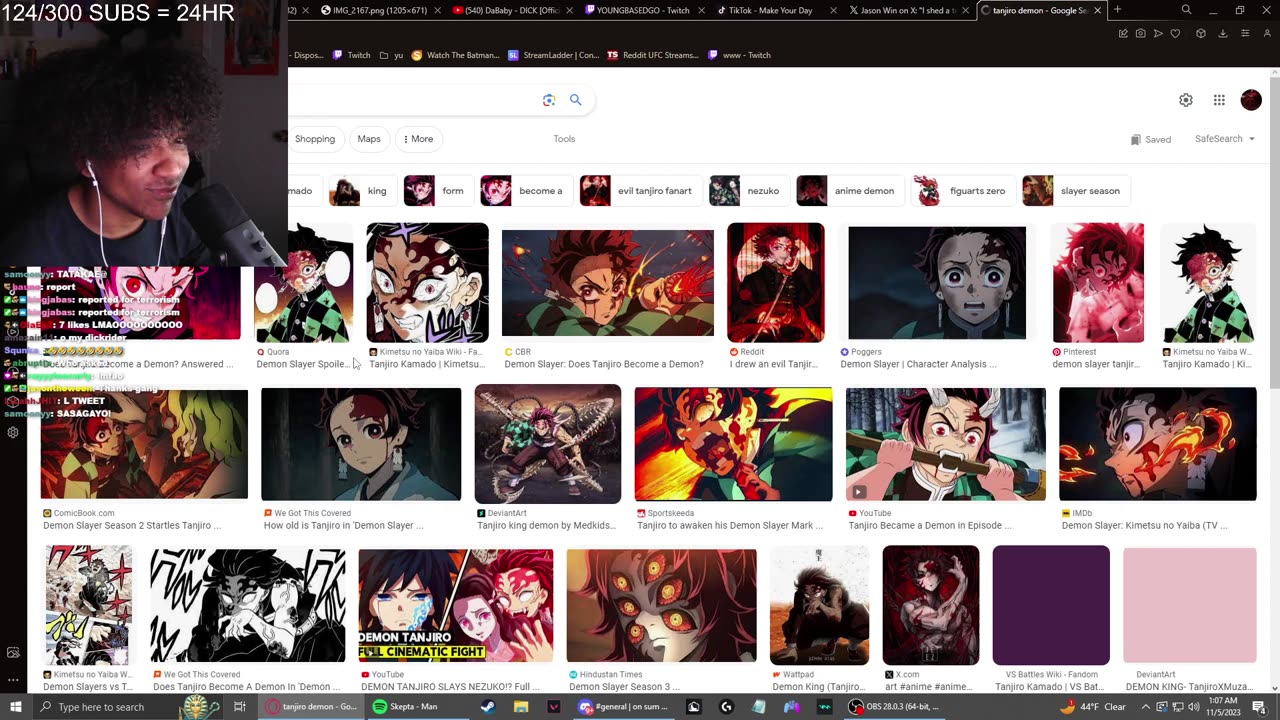Select the 'slayer season' suggestion chip
The image size is (1280, 720).
pyautogui.click(x=1075, y=191)
